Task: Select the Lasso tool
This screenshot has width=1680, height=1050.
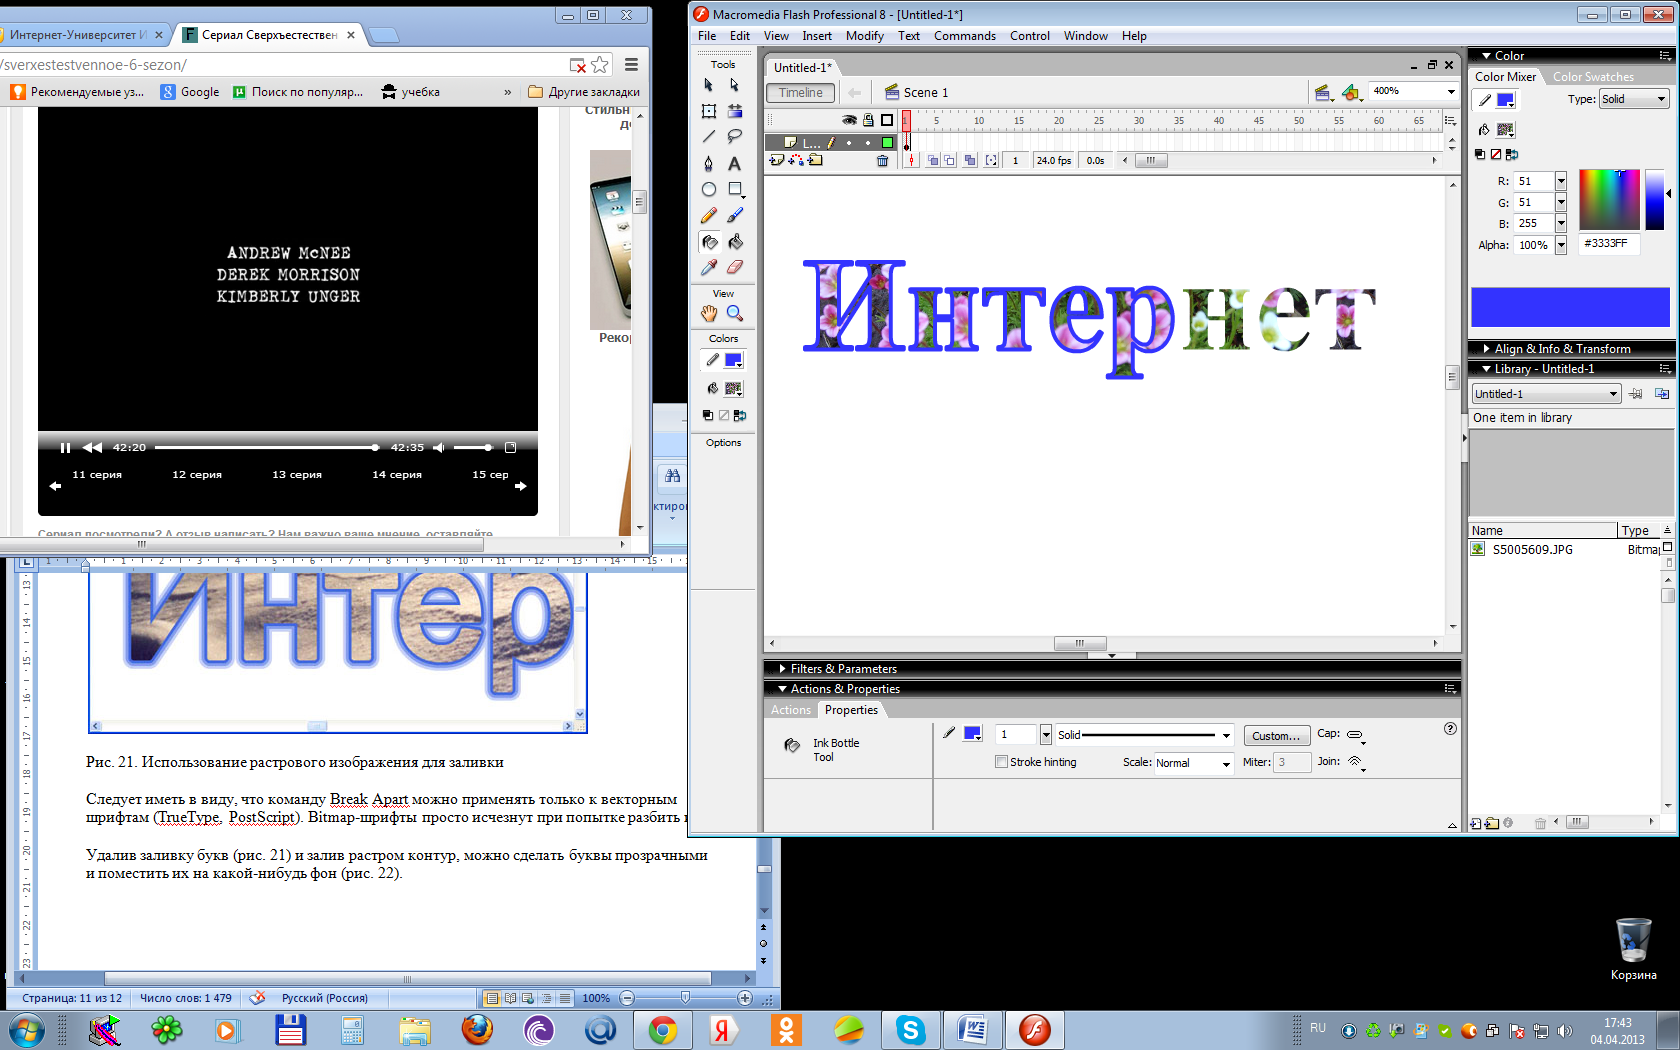Action: [x=735, y=136]
